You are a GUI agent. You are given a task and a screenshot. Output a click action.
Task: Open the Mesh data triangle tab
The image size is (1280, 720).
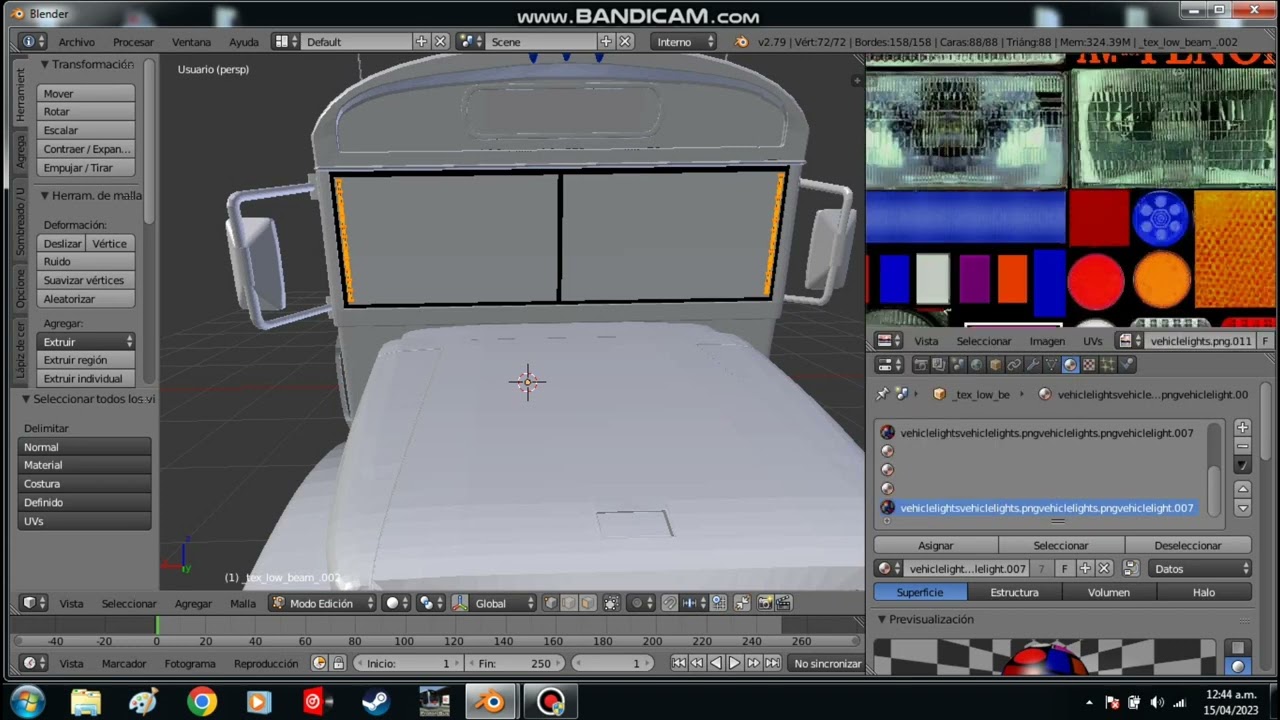1051,365
